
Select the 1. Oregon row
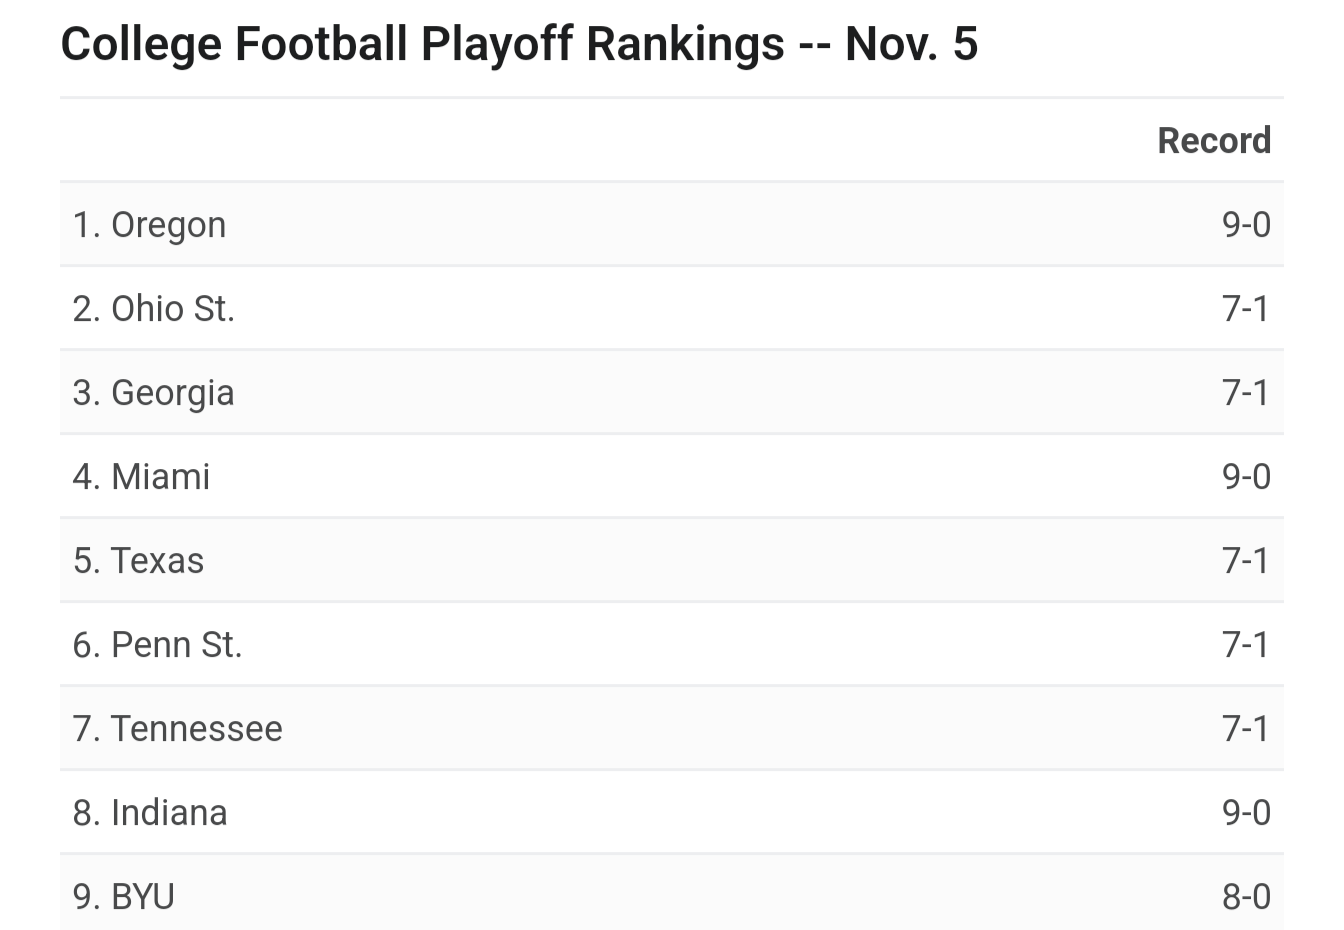(672, 224)
